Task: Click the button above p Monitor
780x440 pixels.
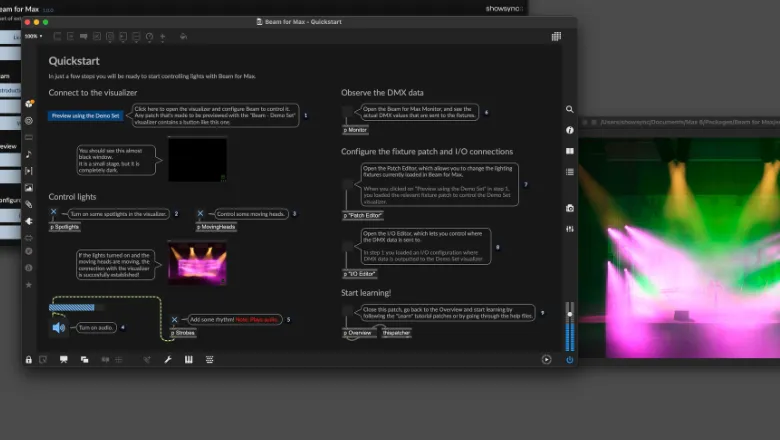Action: pyautogui.click(x=347, y=111)
